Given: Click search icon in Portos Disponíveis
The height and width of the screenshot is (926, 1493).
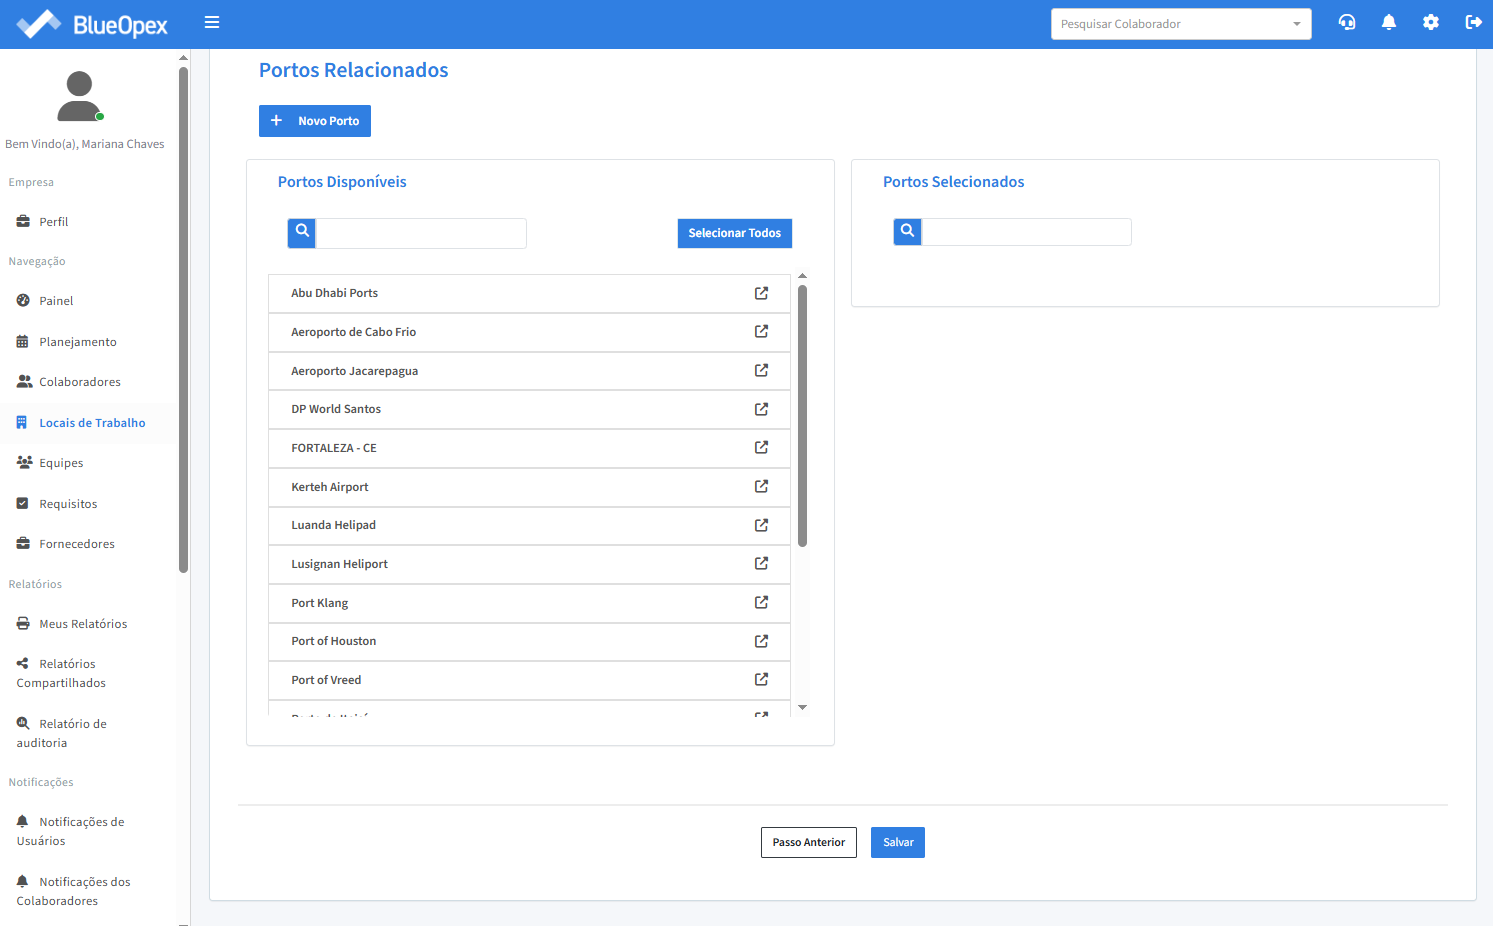Looking at the screenshot, I should 302,233.
